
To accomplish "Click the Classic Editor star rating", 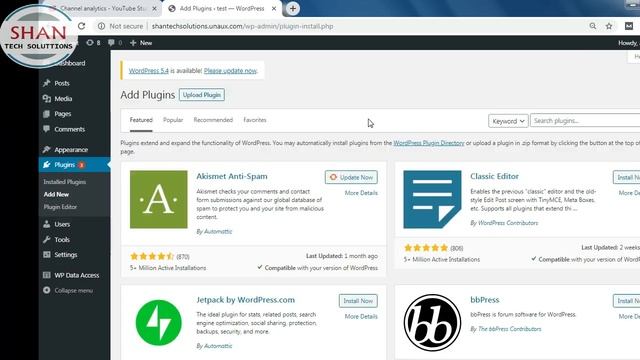I will [426, 248].
